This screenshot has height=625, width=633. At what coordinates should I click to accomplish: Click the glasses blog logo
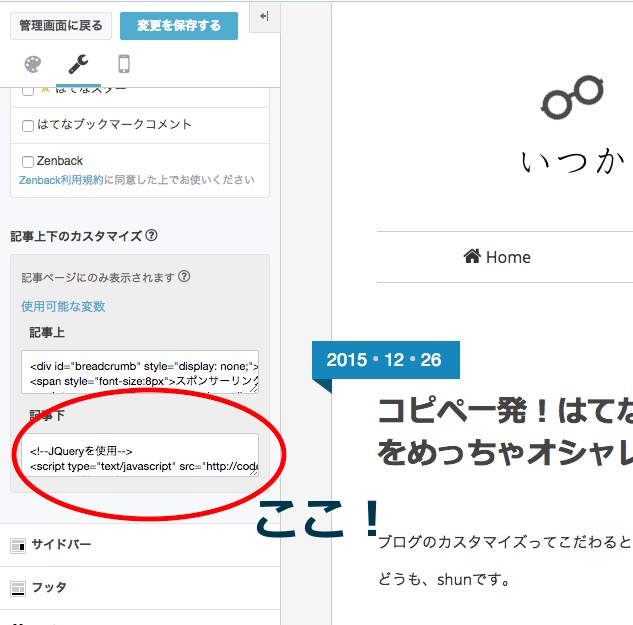tap(572, 97)
